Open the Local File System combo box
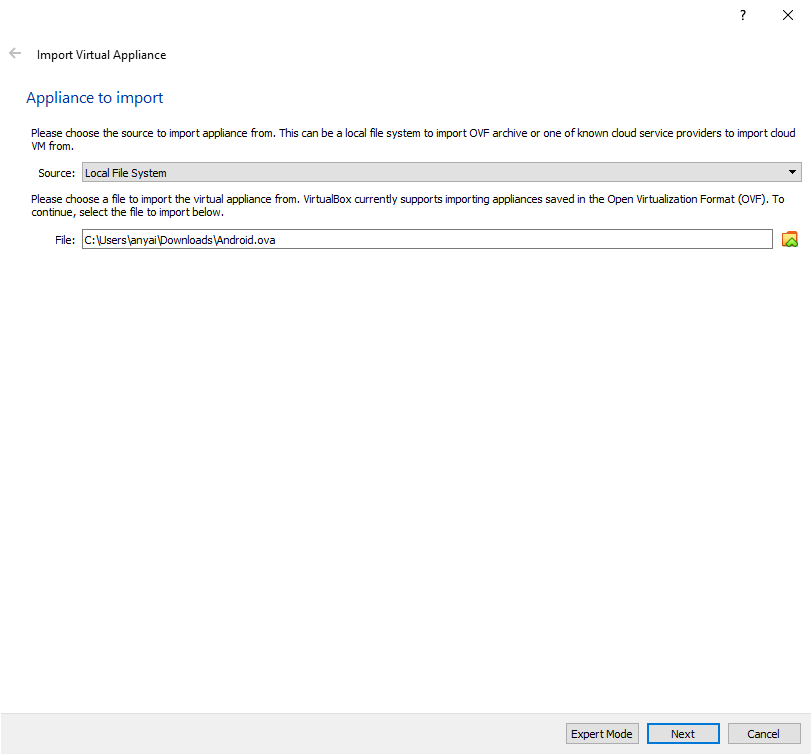The width and height of the screenshot is (812, 755). (441, 172)
